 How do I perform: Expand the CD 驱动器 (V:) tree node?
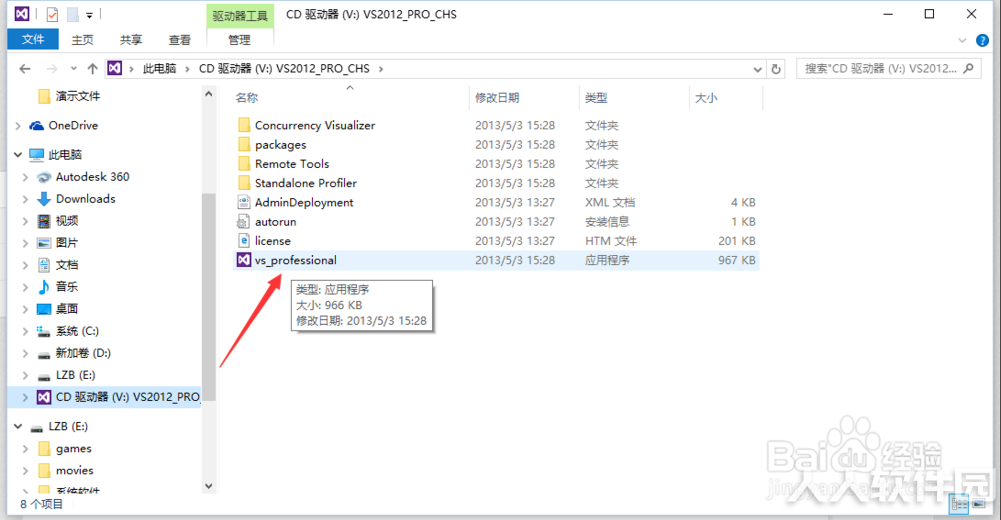25,397
